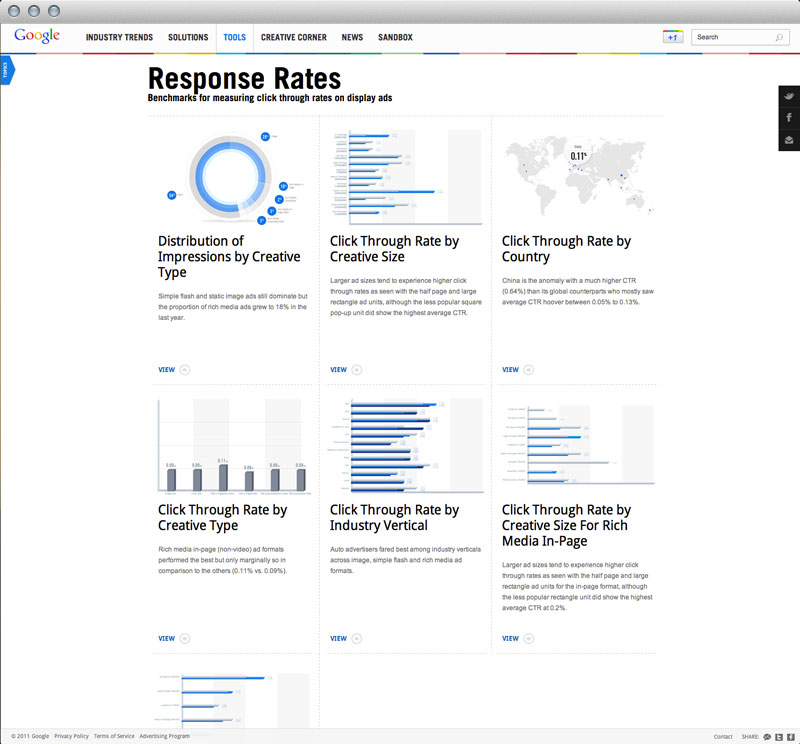This screenshot has width=800, height=744.
Task: Open the Advertising Program footer link
Action: click(x=165, y=736)
